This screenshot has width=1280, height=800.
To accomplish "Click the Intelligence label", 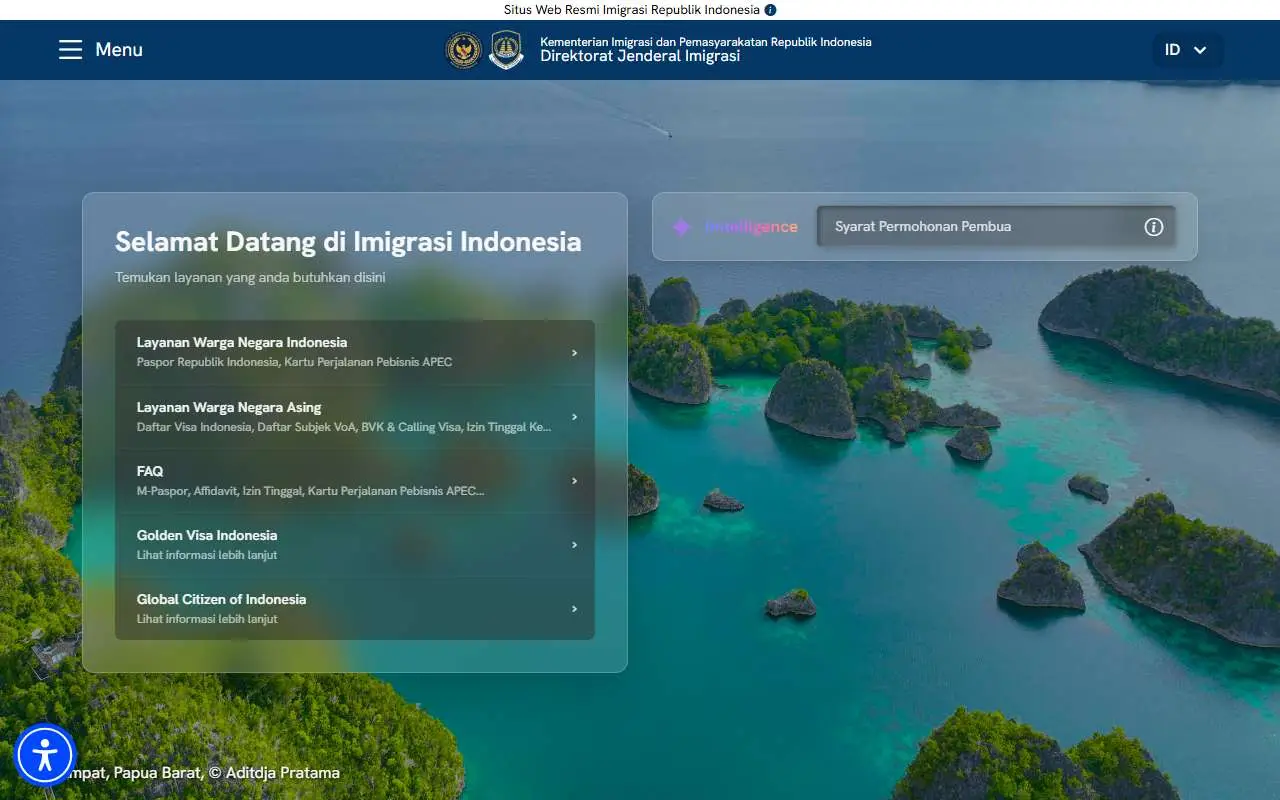I will click(751, 227).
